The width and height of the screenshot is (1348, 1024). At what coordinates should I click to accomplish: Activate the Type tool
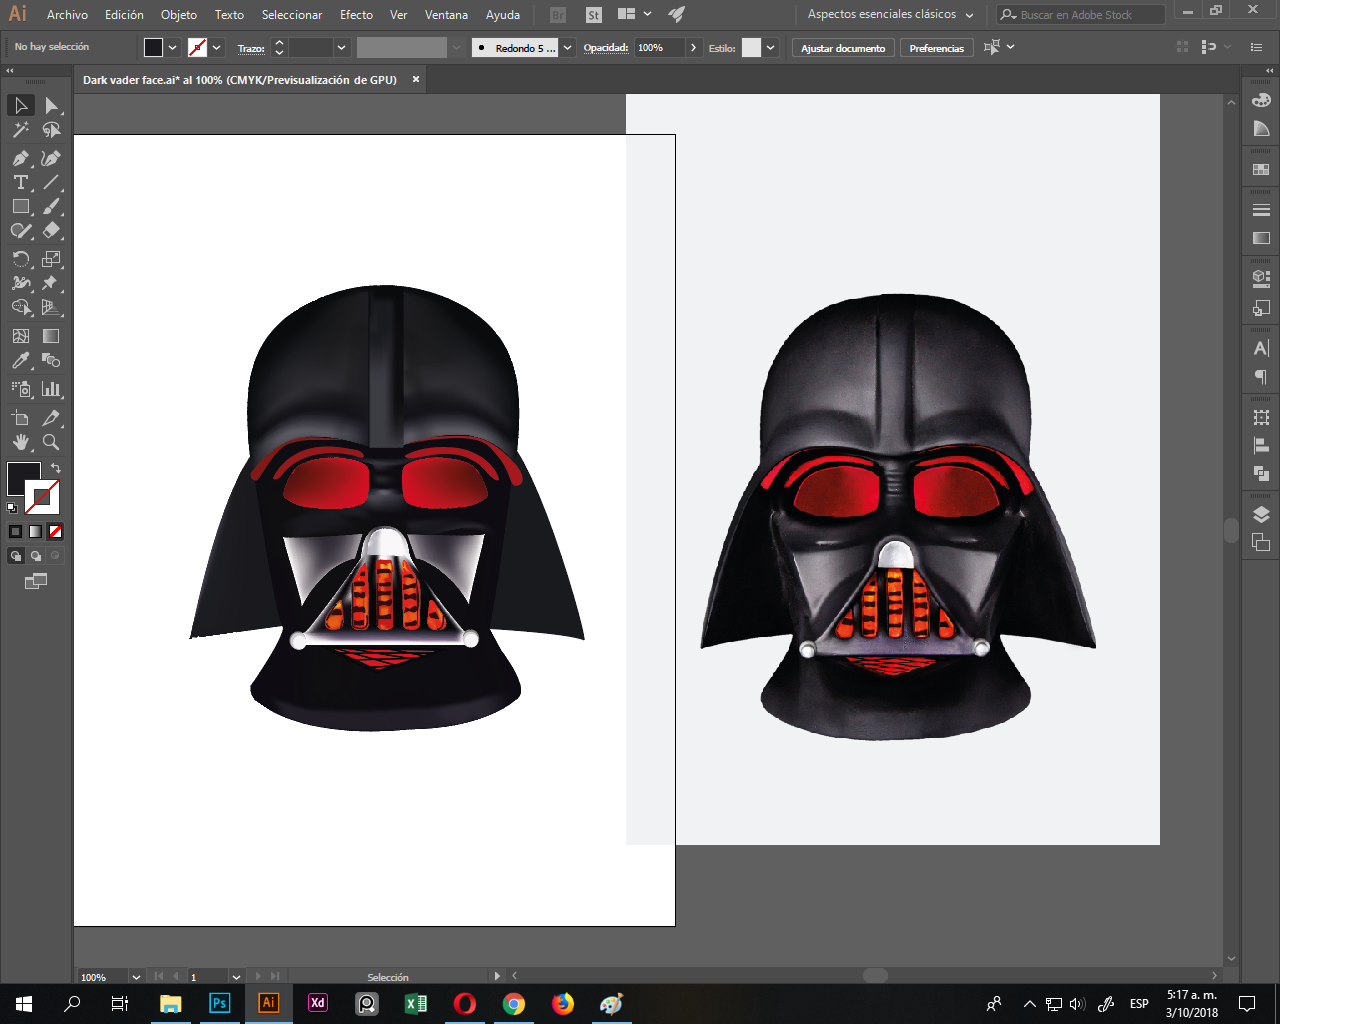(21, 182)
